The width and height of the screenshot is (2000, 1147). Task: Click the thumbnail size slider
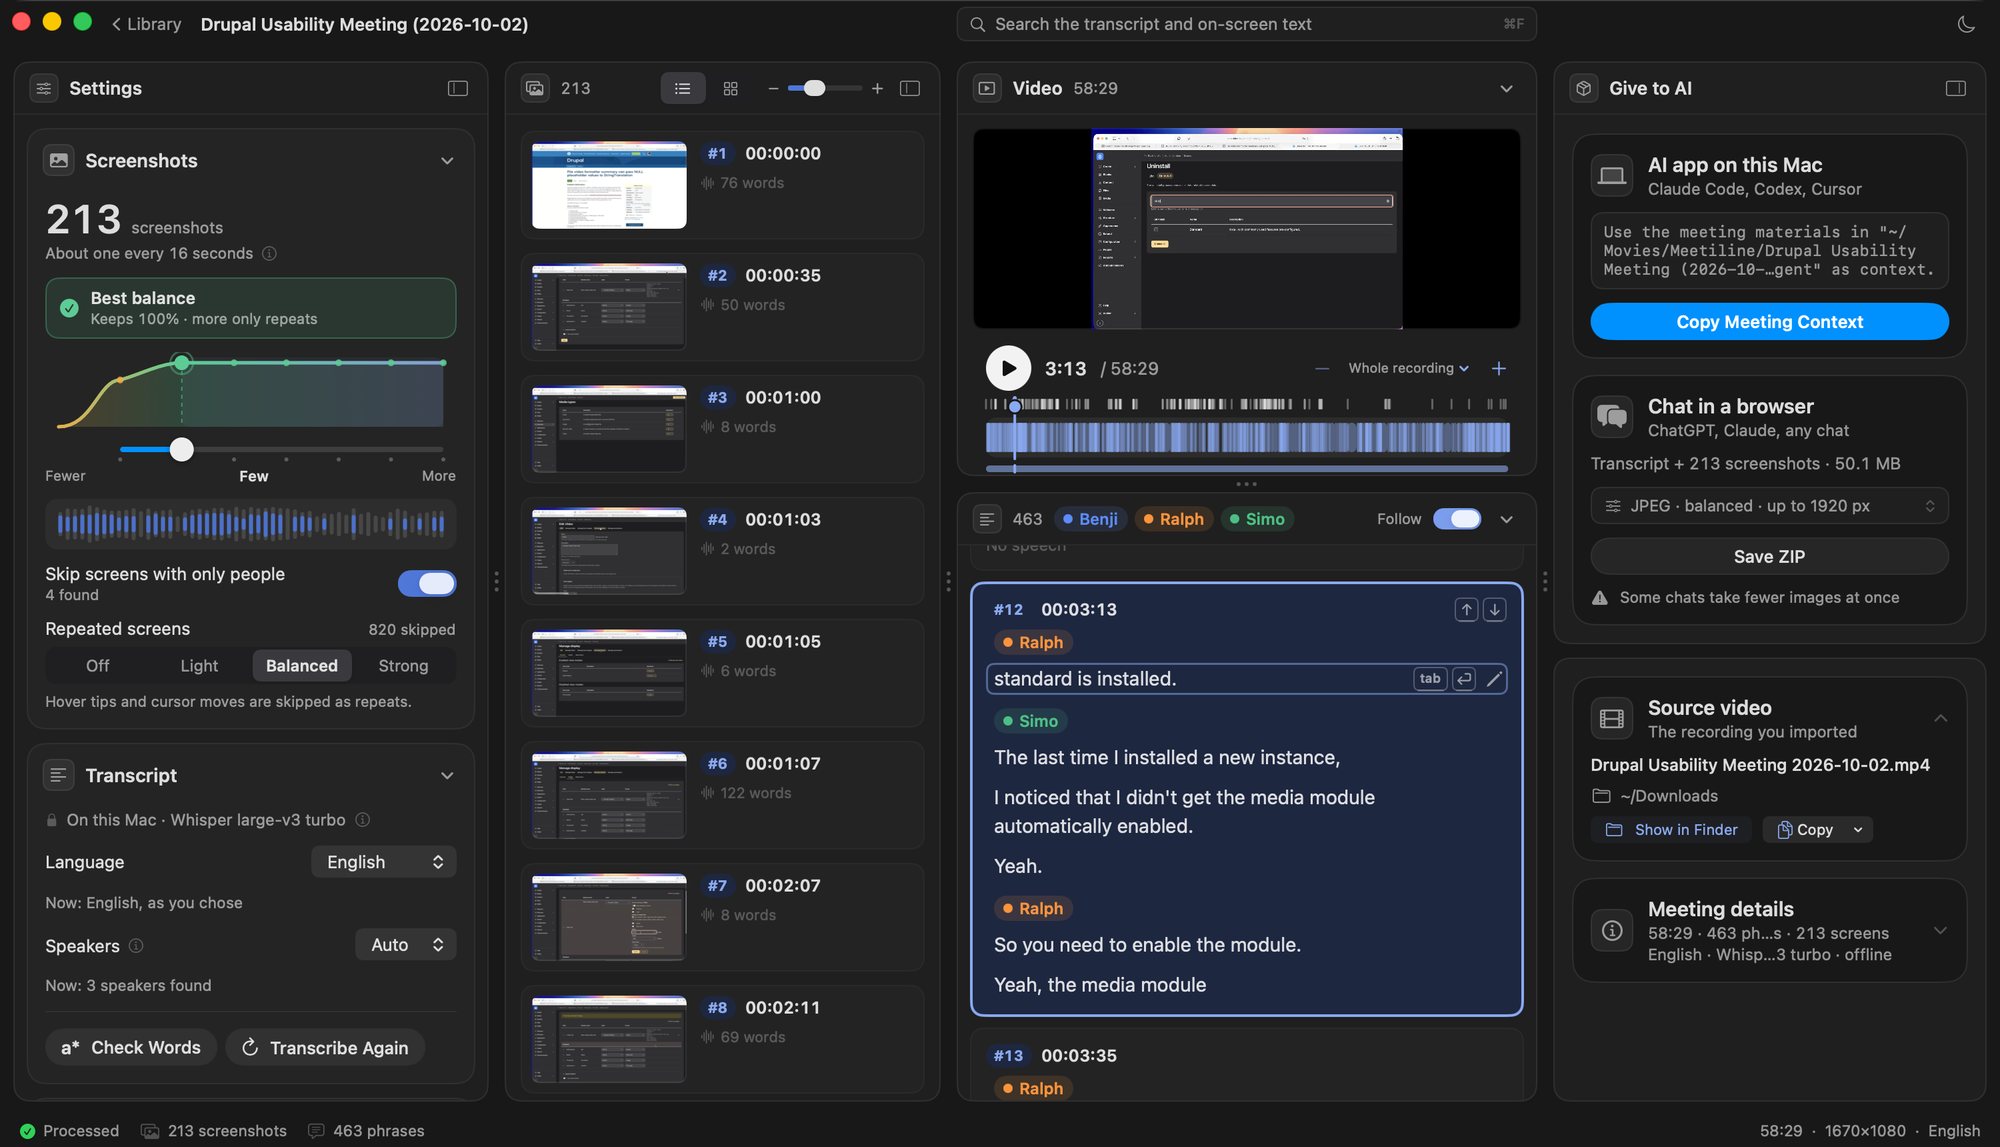pyautogui.click(x=824, y=88)
